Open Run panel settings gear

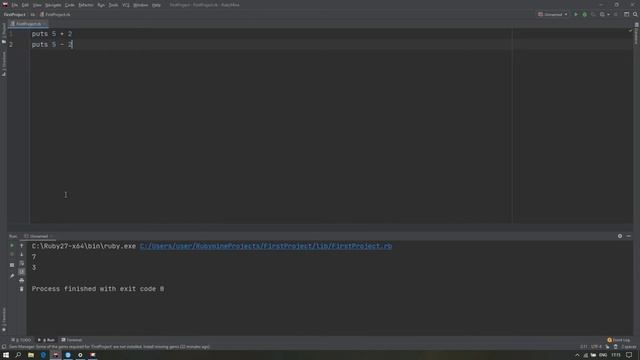point(620,236)
